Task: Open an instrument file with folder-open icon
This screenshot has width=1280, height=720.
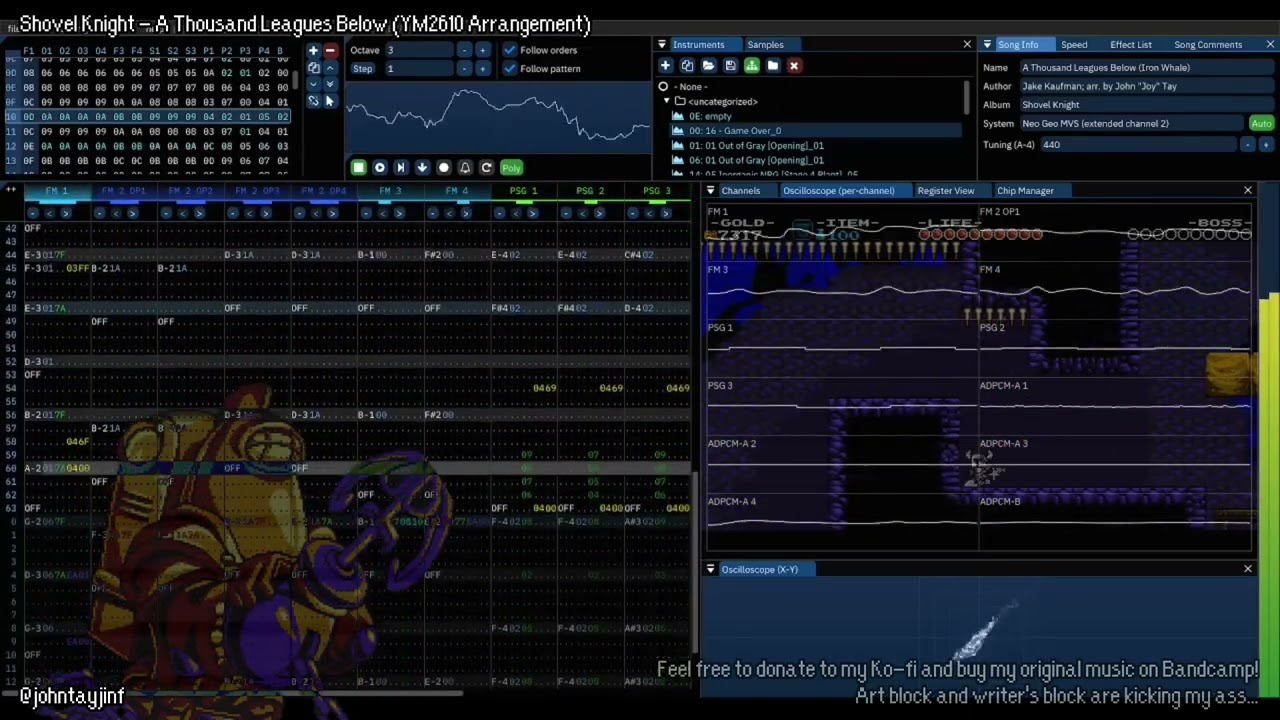Action: [708, 66]
